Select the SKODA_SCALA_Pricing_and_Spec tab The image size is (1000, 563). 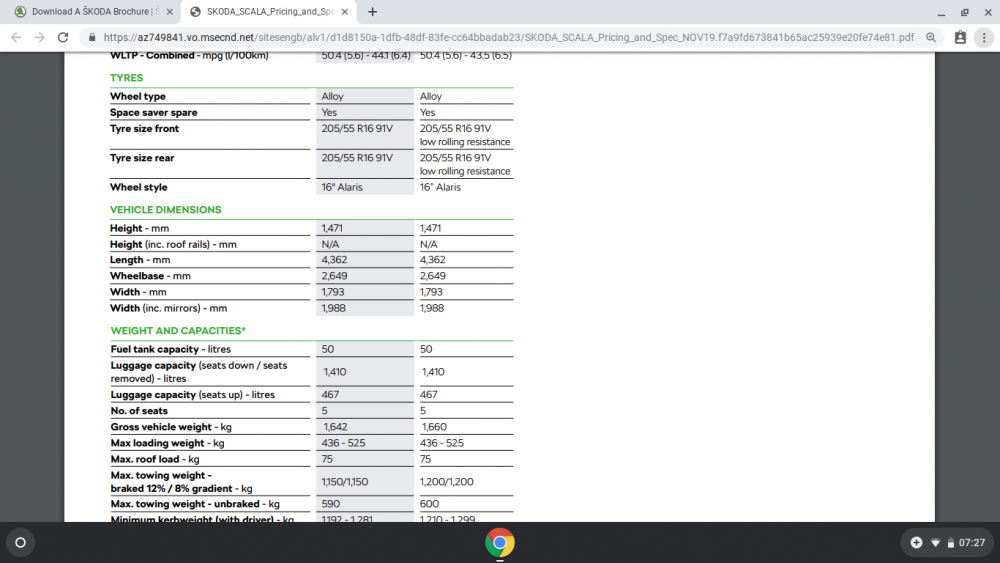(270, 11)
